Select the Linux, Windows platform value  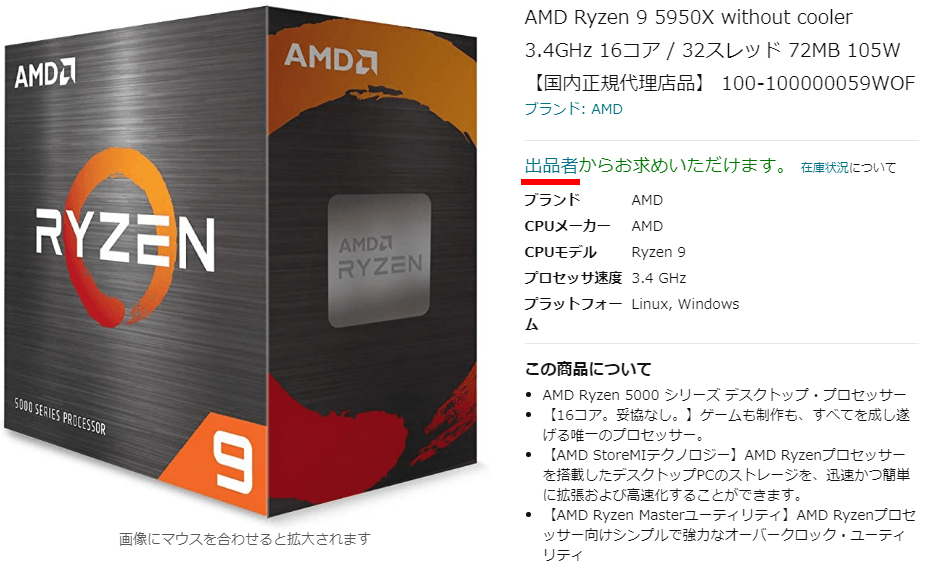click(685, 304)
